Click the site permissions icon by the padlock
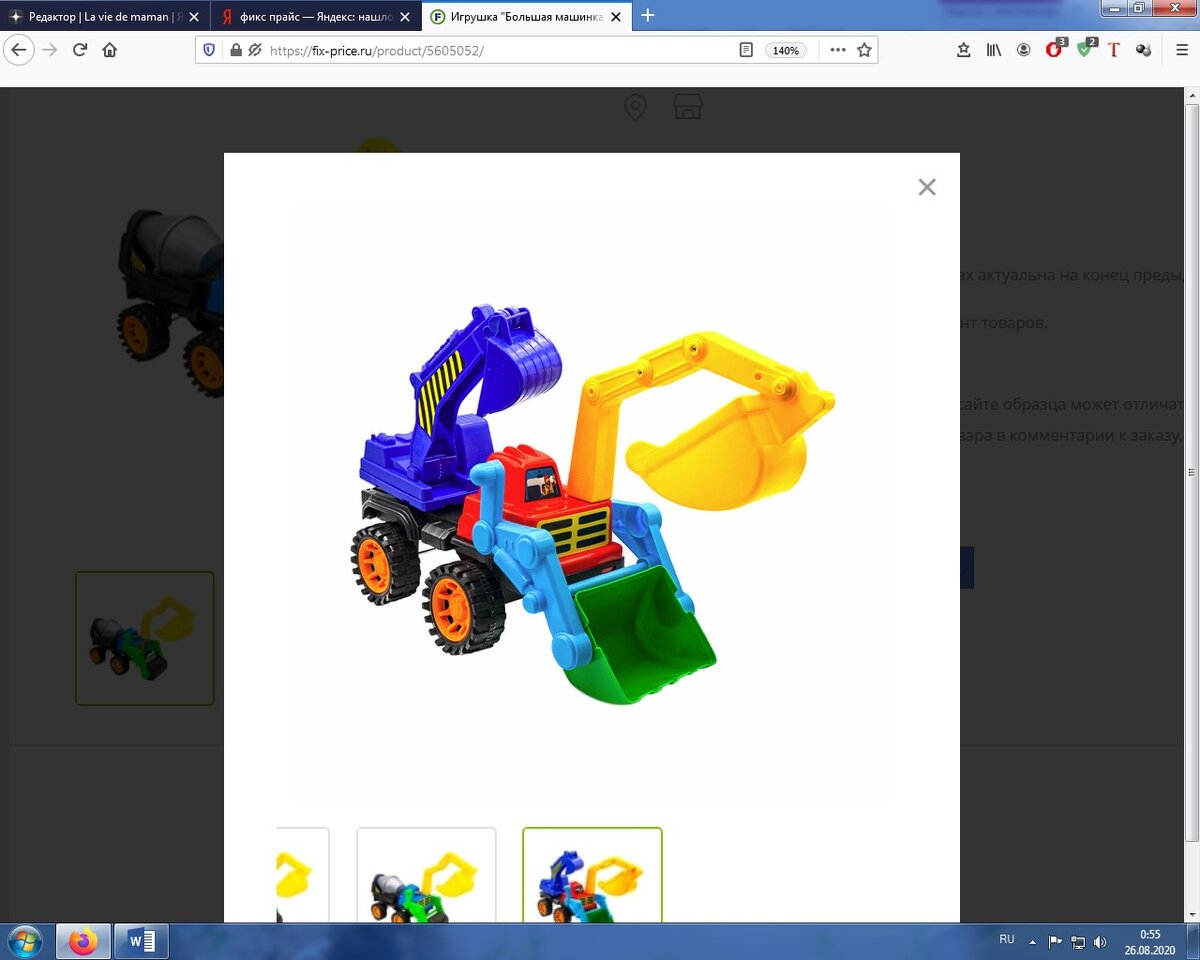Image resolution: width=1200 pixels, height=960 pixels. (x=255, y=50)
